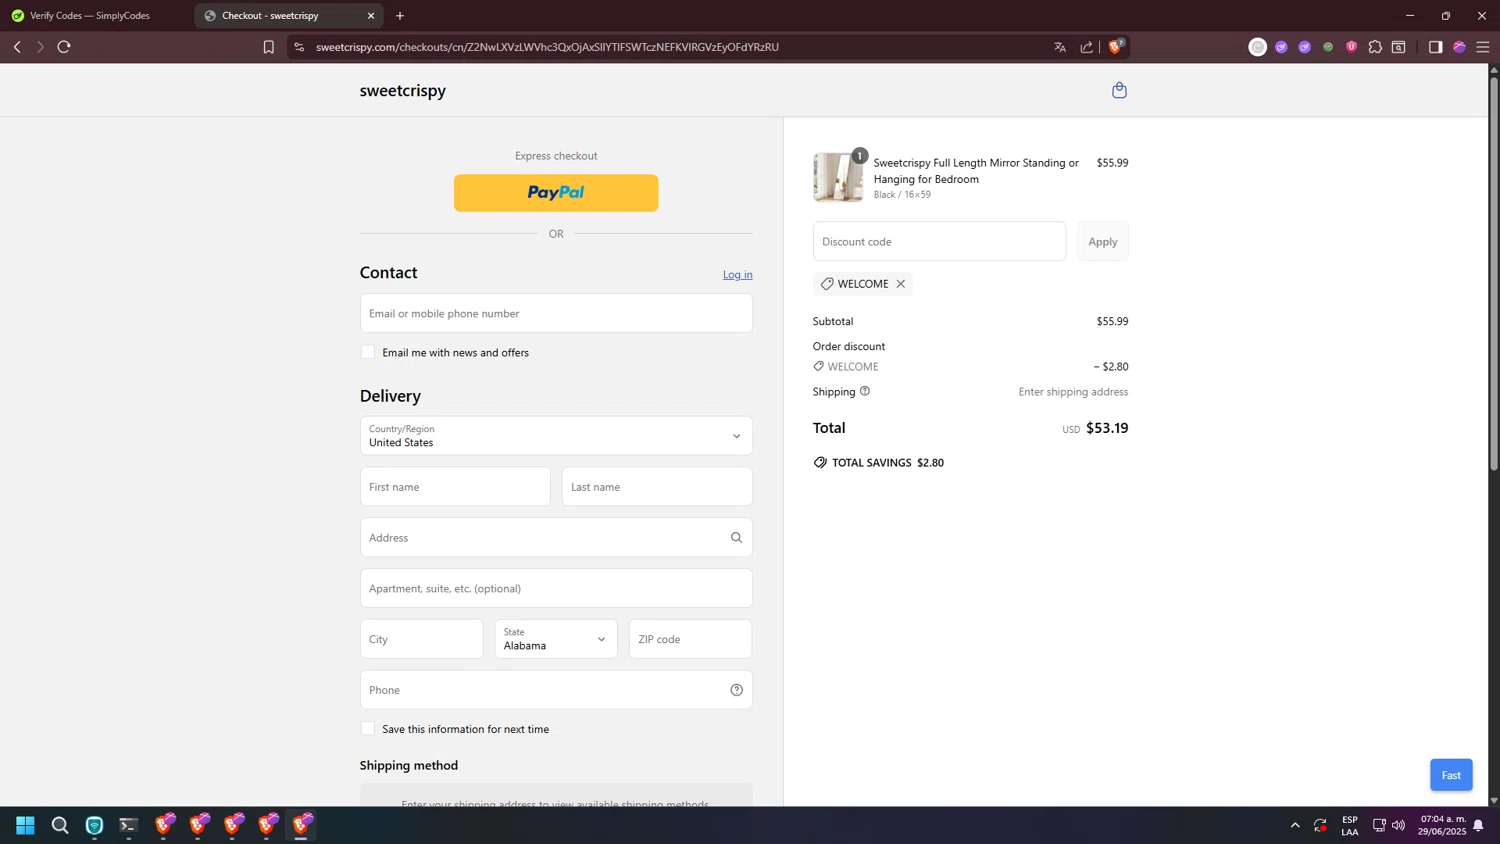Open Windows taskbar search
Image resolution: width=1500 pixels, height=844 pixels.
(x=60, y=825)
